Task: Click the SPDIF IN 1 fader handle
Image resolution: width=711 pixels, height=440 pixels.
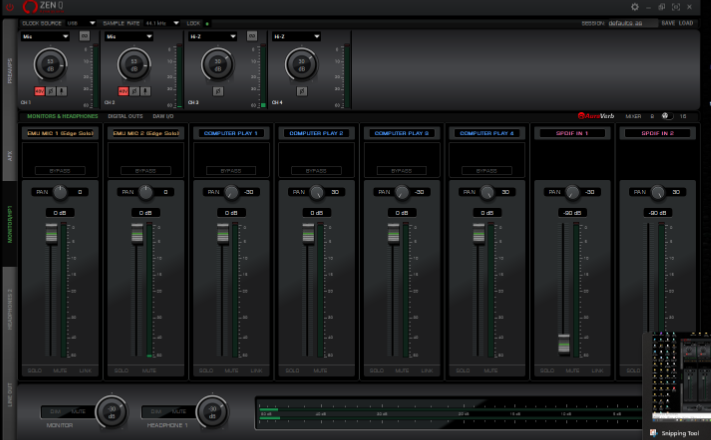Action: (x=564, y=343)
